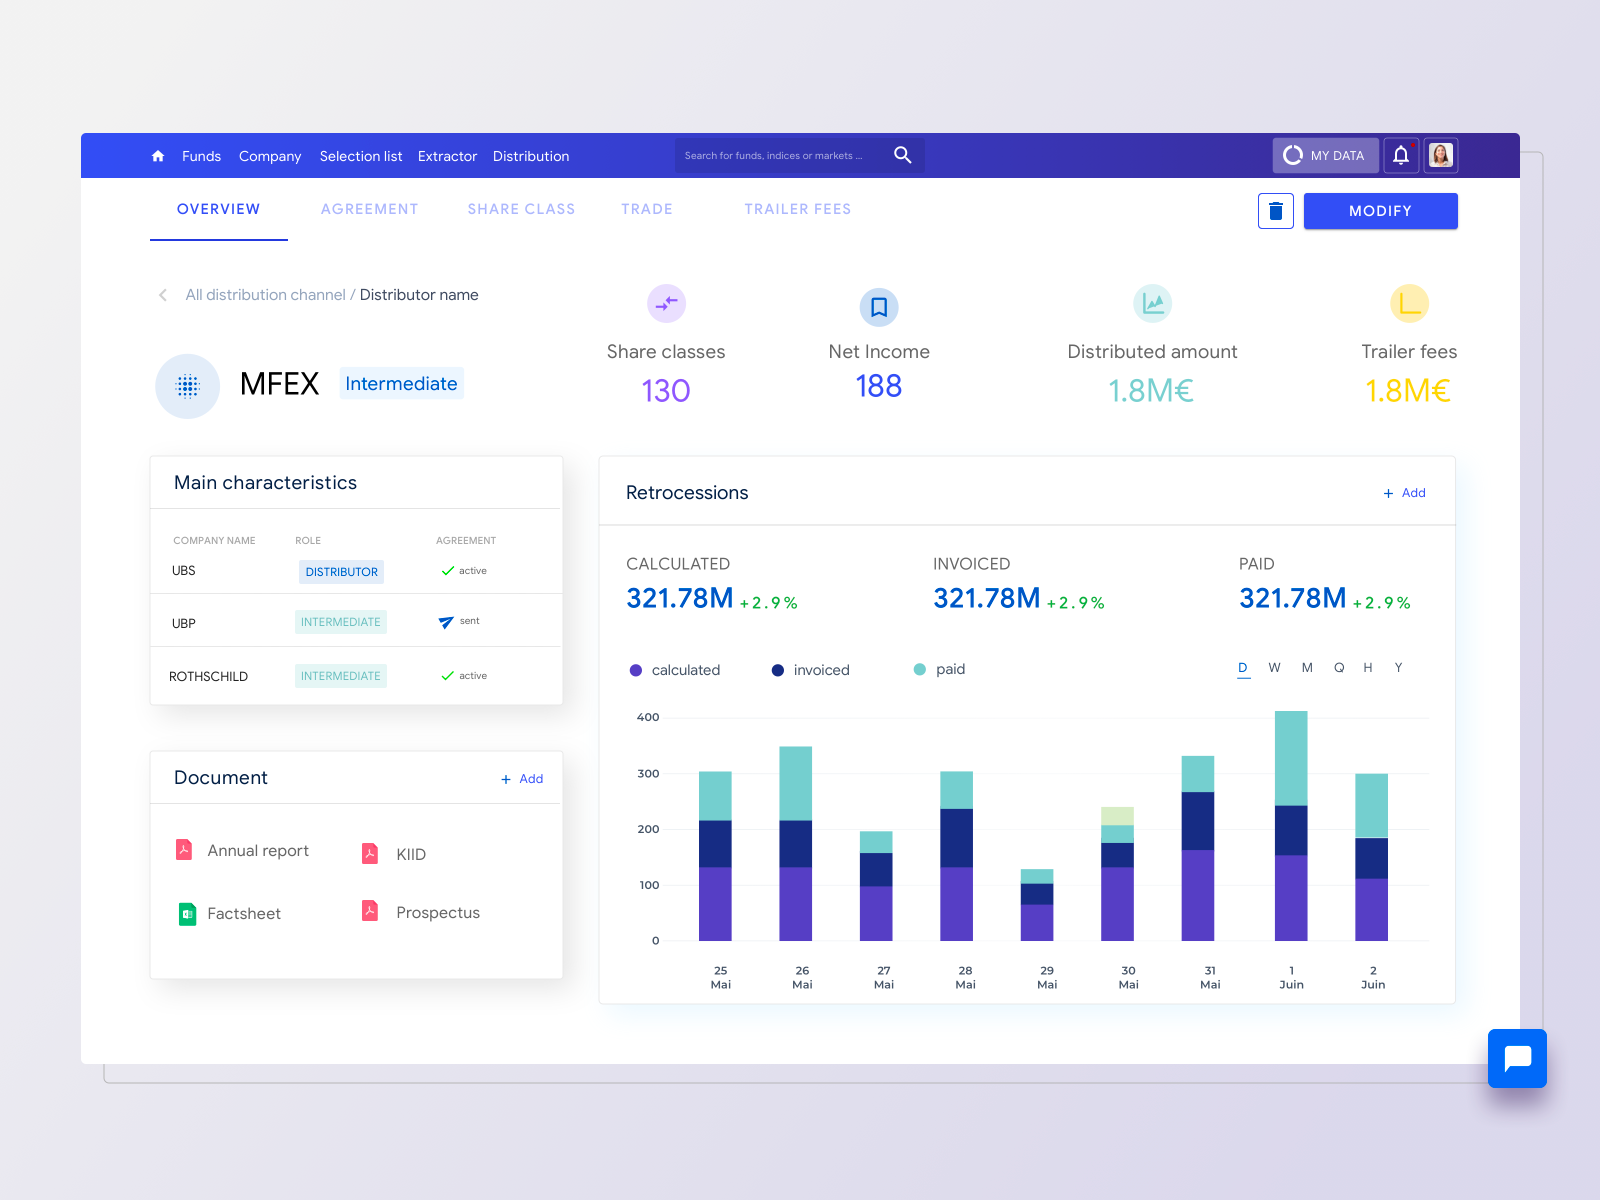Open notifications via the bell icon
Screen dimensions: 1600x1200
click(x=1401, y=155)
